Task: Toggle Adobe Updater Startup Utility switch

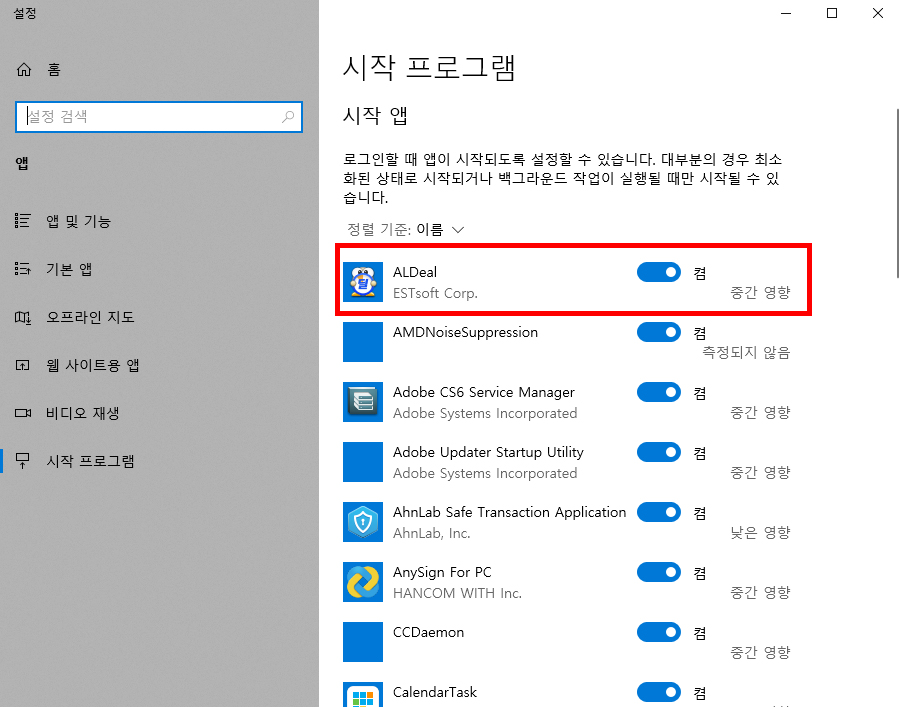Action: coord(659,452)
